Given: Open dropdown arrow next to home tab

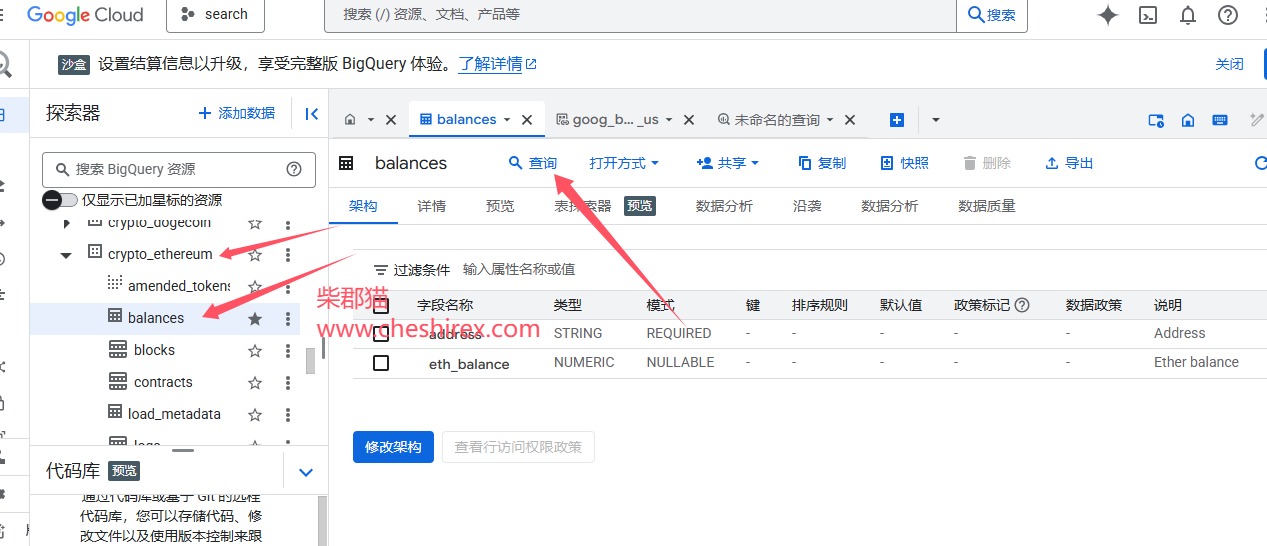Looking at the screenshot, I should [x=371, y=120].
